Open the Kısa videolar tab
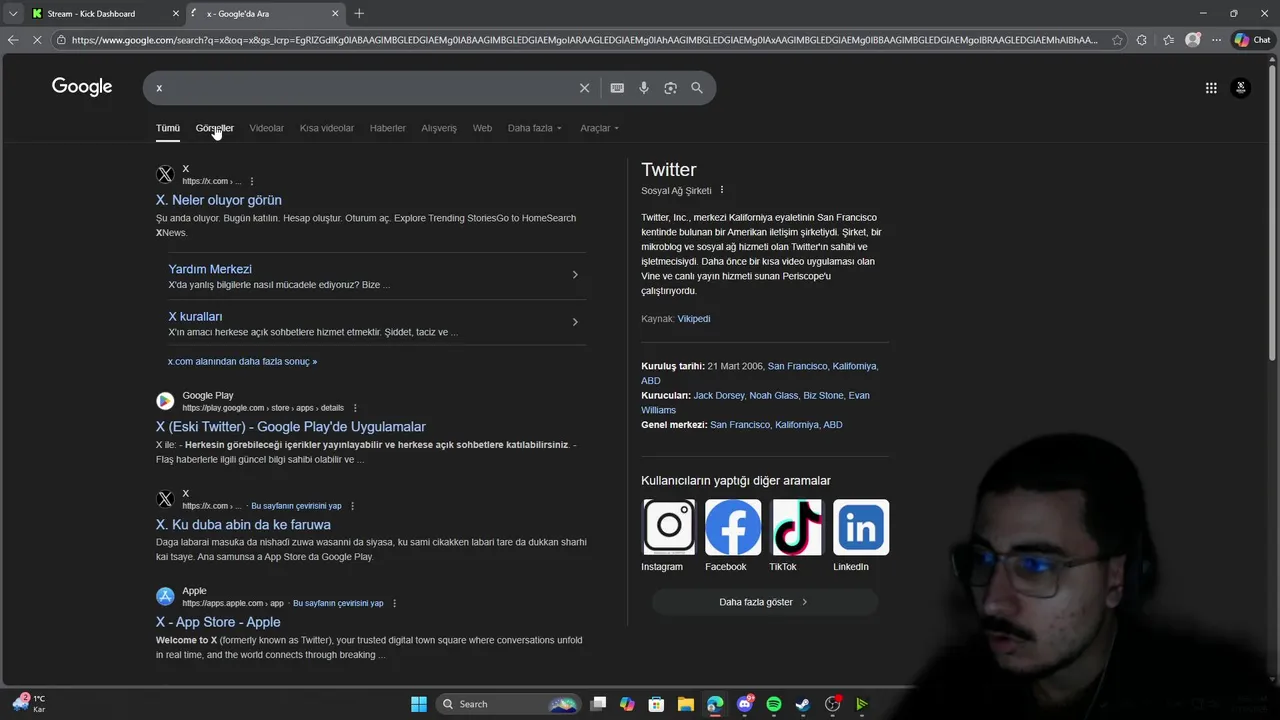 [x=327, y=128]
